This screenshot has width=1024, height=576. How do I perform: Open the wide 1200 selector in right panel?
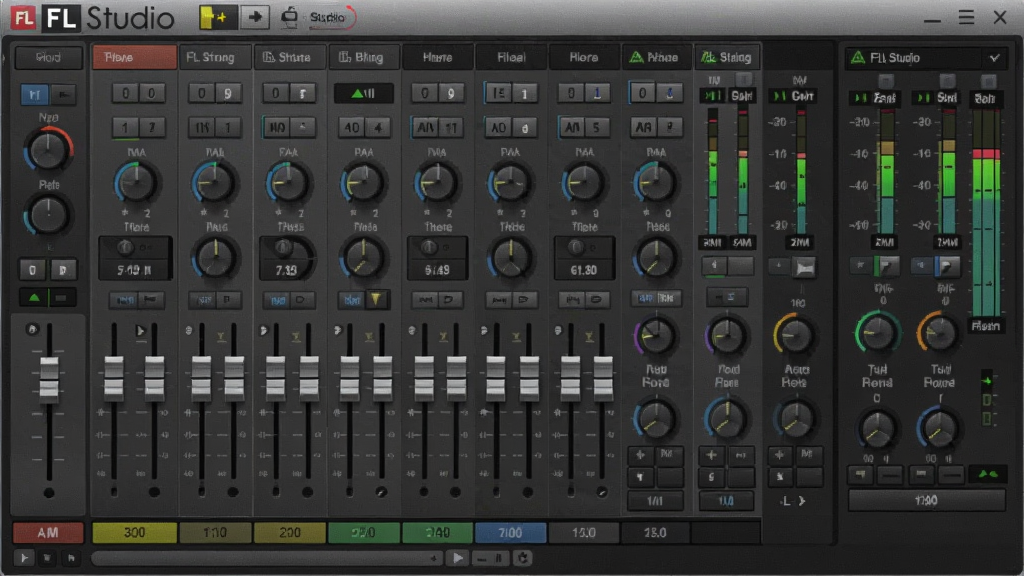(x=926, y=500)
